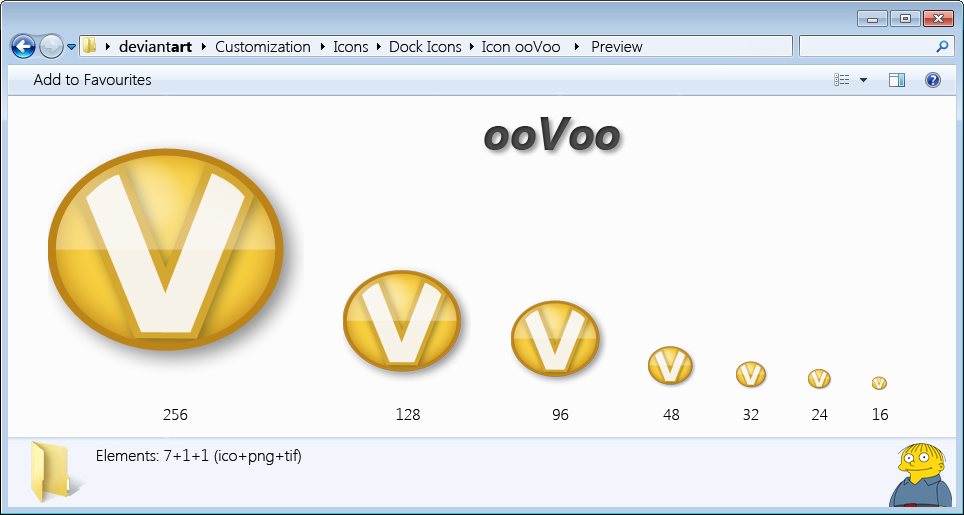
Task: Expand the arrow before Icon ooVoo
Action: tap(472, 47)
